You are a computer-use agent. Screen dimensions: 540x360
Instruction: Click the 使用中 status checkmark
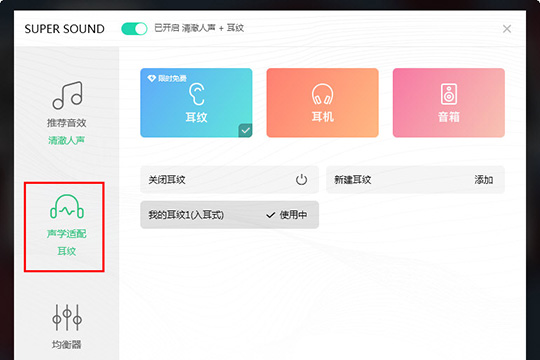coord(270,215)
